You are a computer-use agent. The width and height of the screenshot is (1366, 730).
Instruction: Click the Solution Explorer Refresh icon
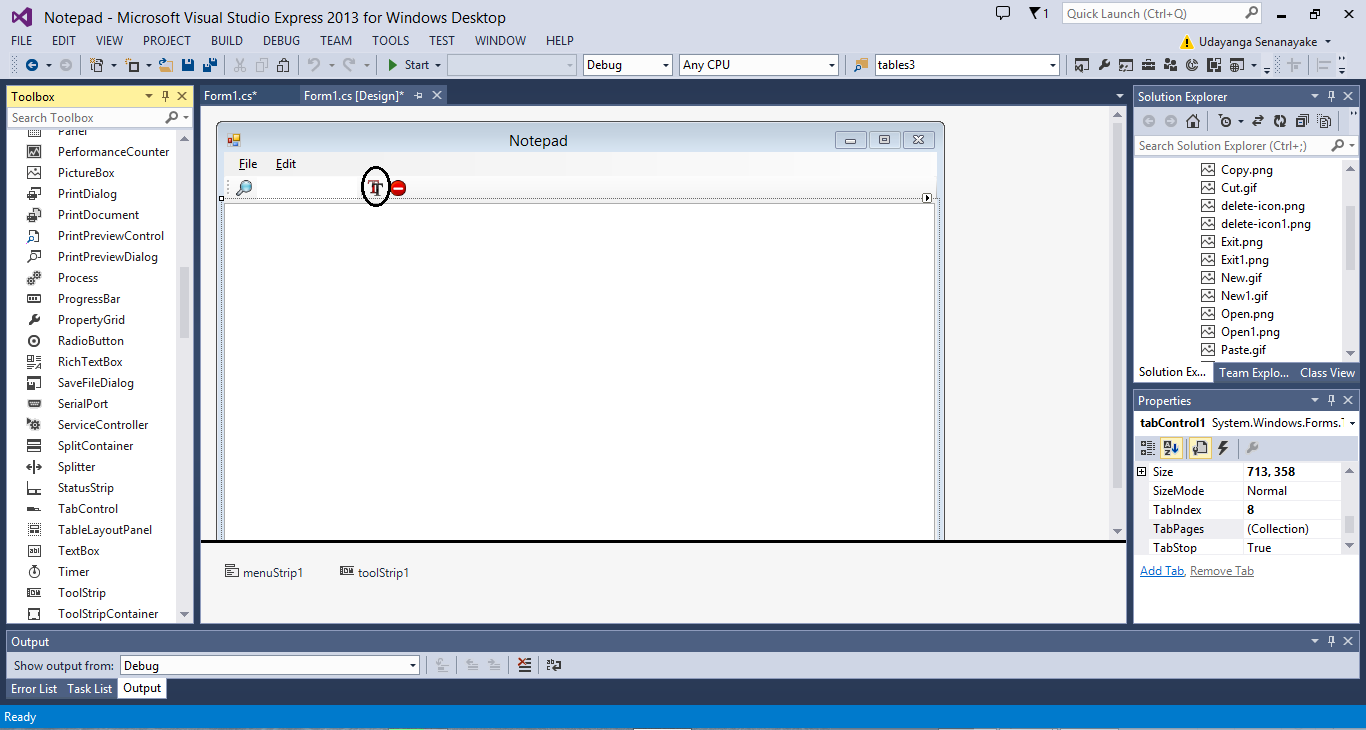(1280, 121)
